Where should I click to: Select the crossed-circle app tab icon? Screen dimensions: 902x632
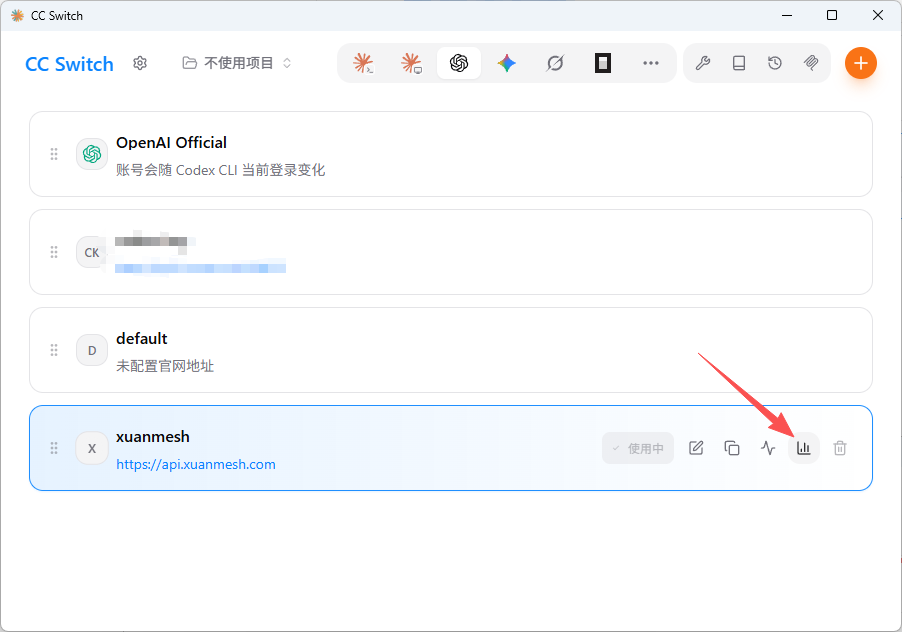point(555,63)
